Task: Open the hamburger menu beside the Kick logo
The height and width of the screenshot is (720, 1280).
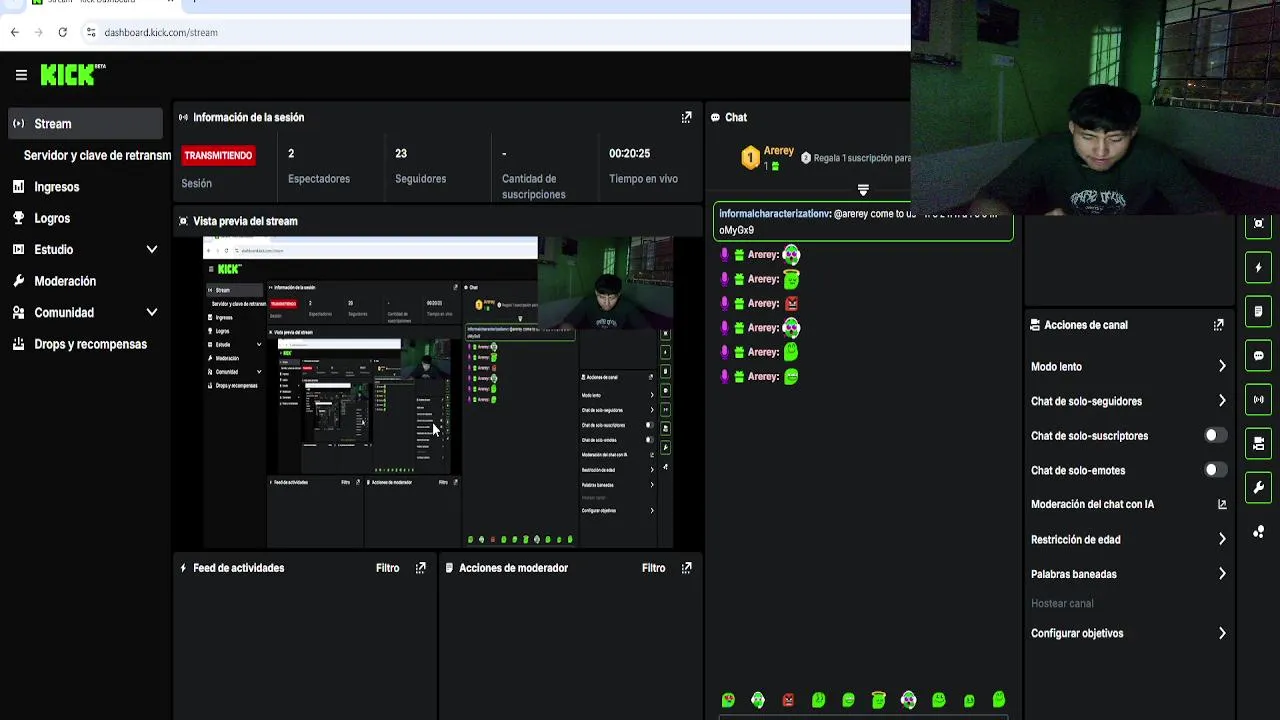Action: coord(21,75)
